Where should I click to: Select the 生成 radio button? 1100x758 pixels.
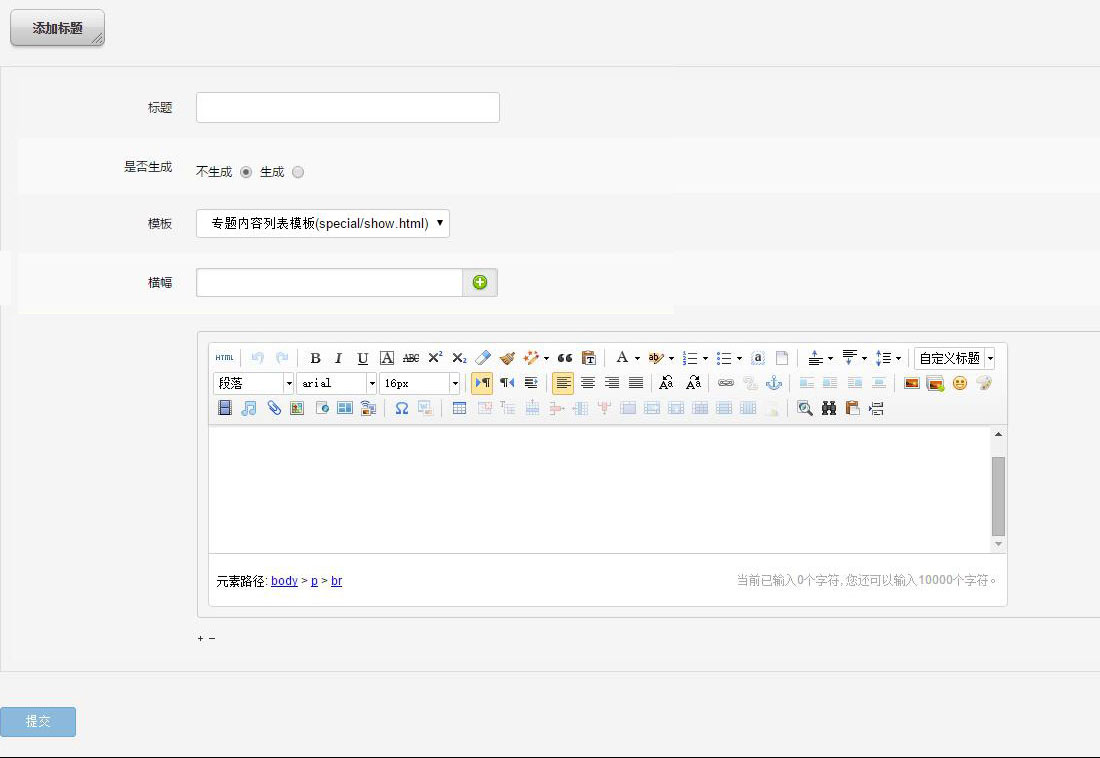click(x=298, y=172)
